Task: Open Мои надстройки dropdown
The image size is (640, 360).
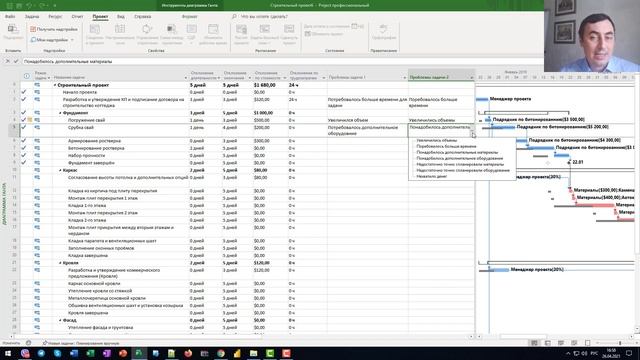Action: (52, 40)
